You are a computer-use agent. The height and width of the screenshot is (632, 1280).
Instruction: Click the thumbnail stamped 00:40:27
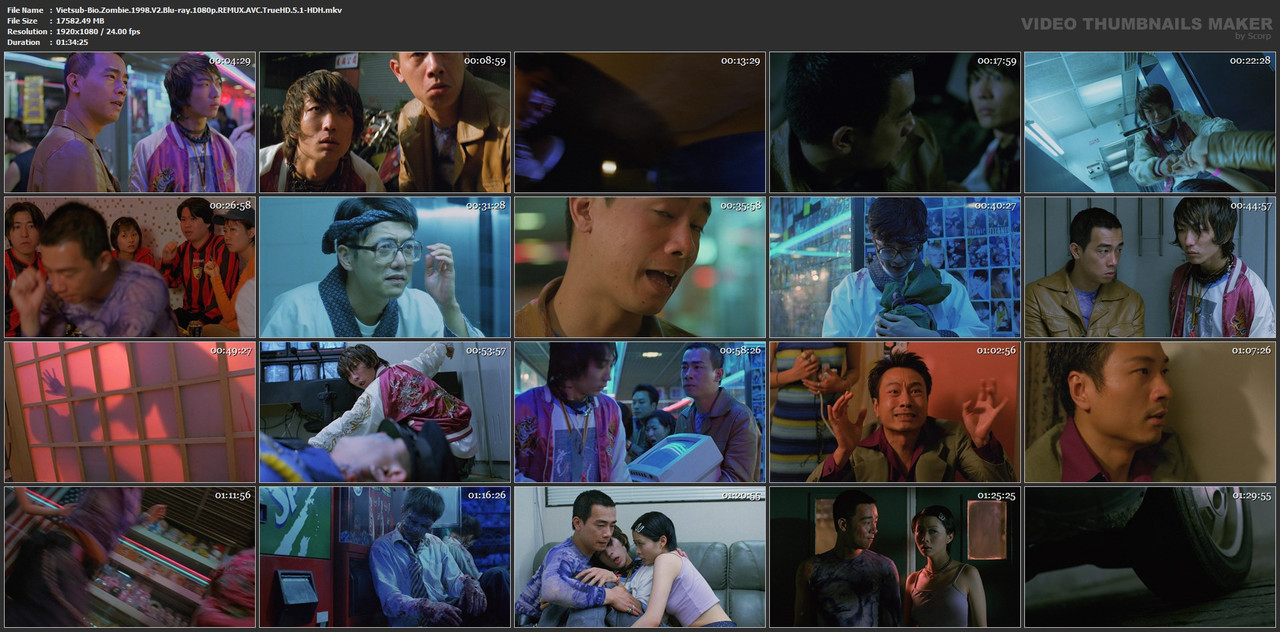click(x=895, y=267)
